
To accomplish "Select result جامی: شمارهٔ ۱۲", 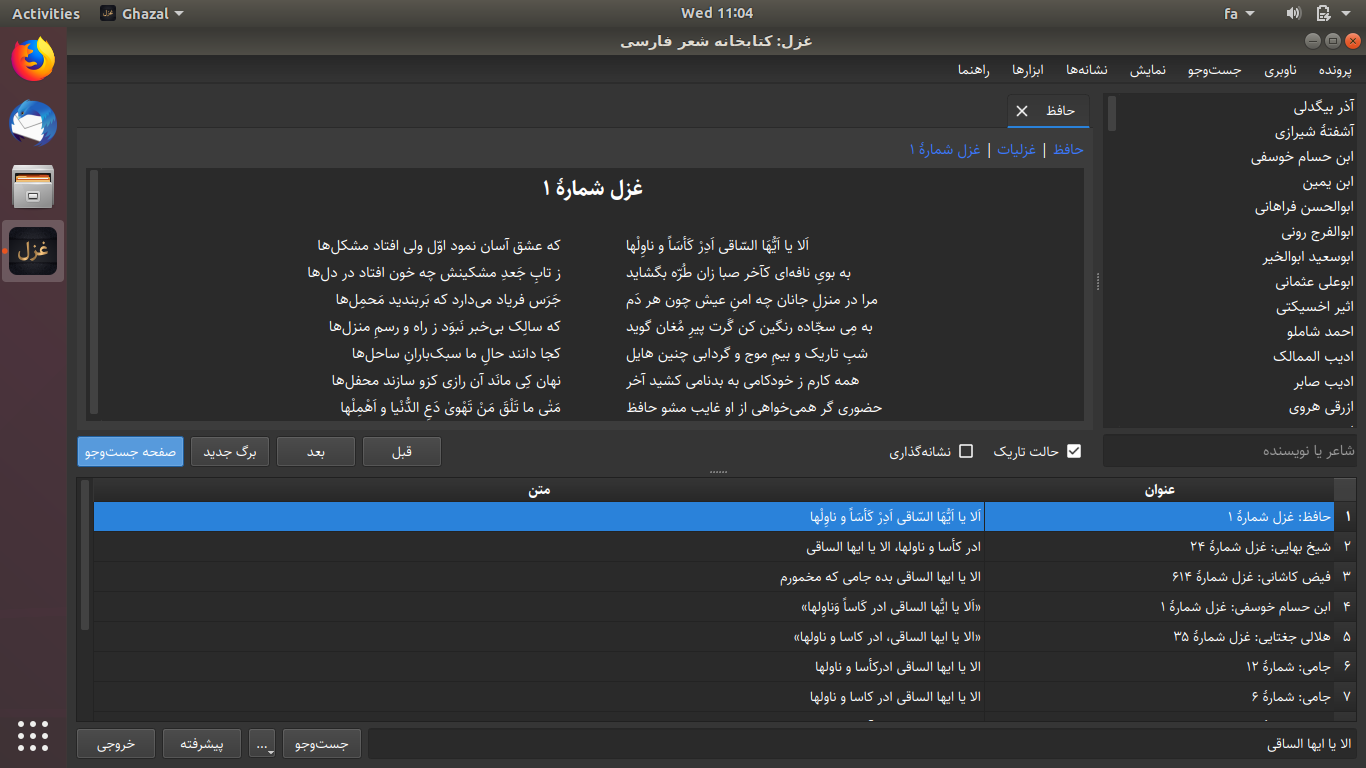I will [x=1159, y=666].
